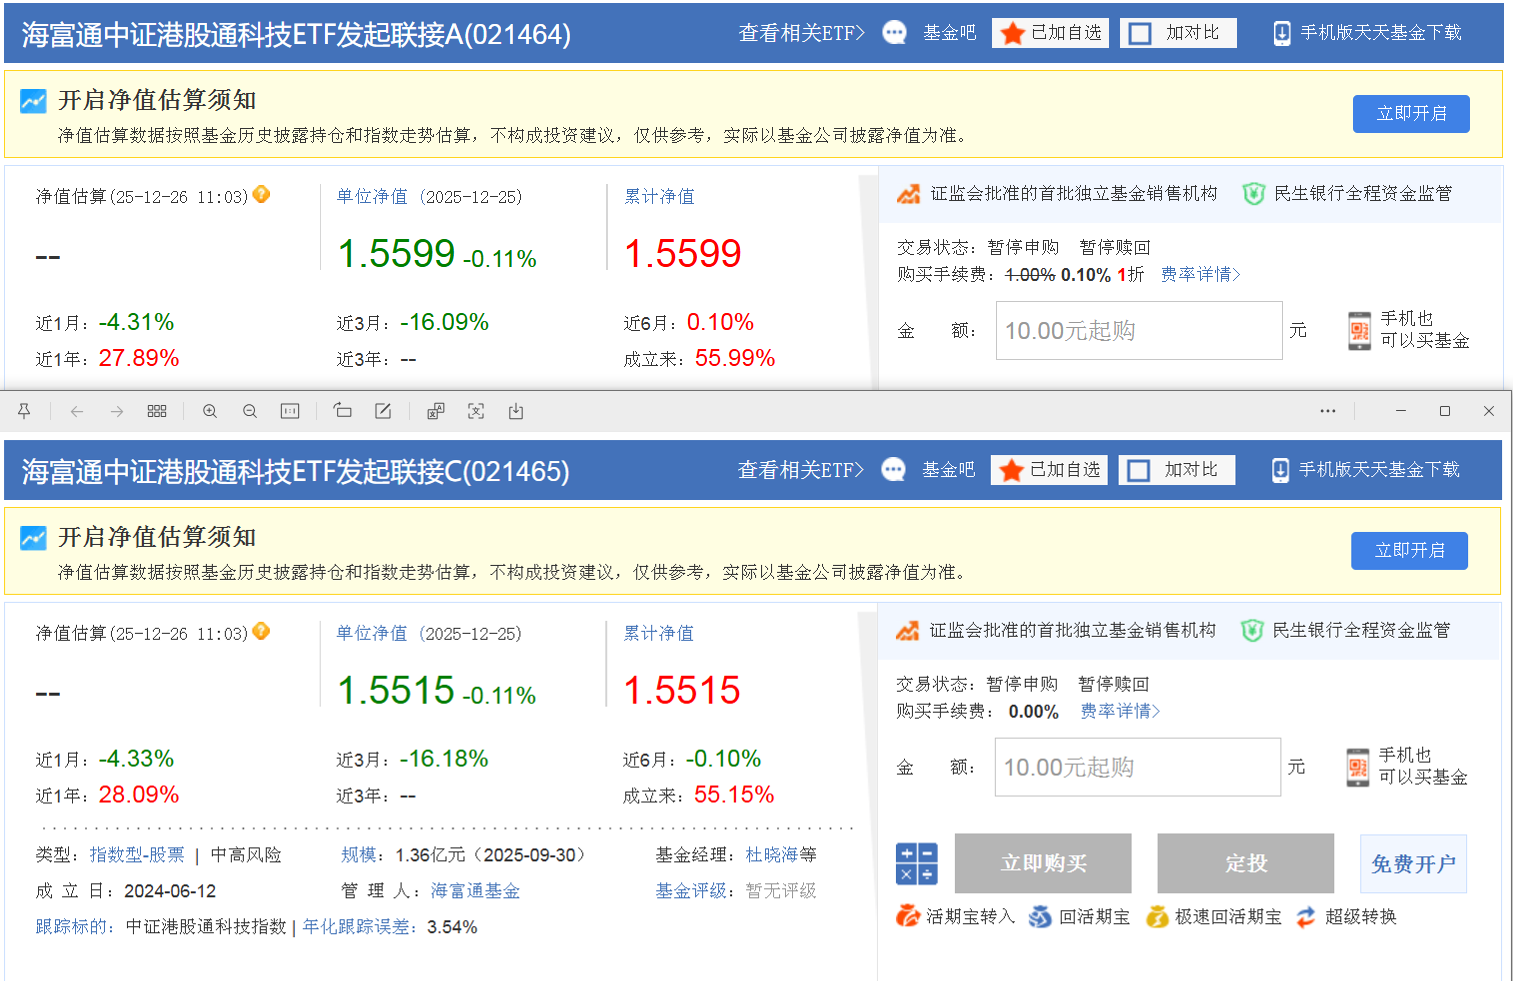This screenshot has width=1513, height=981.
Task: Click the 证监会批准的首批独立基金销售机构 icon in fund C
Action: 907,631
